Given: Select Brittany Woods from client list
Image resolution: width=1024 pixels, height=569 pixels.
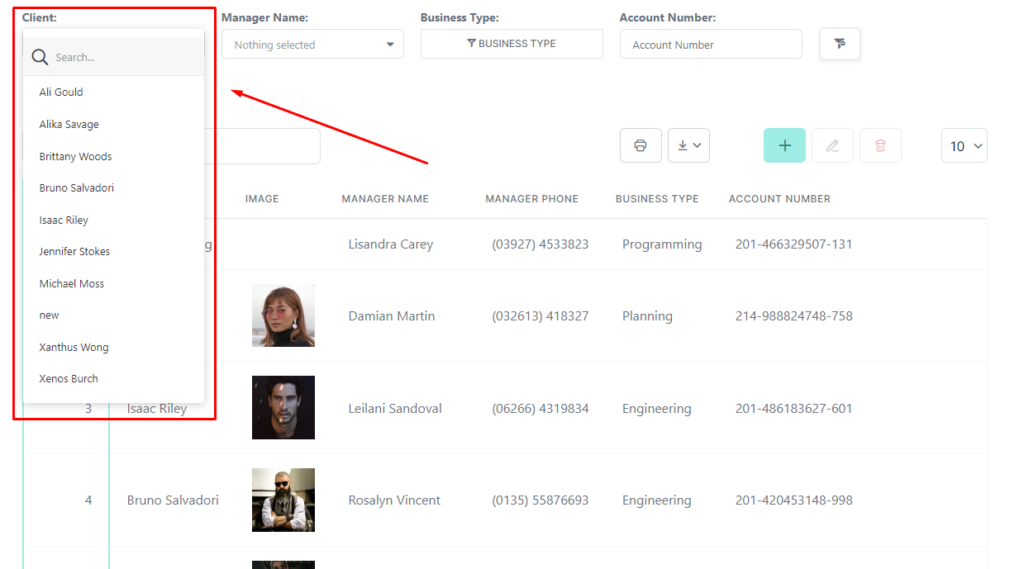Looking at the screenshot, I should click(x=75, y=156).
